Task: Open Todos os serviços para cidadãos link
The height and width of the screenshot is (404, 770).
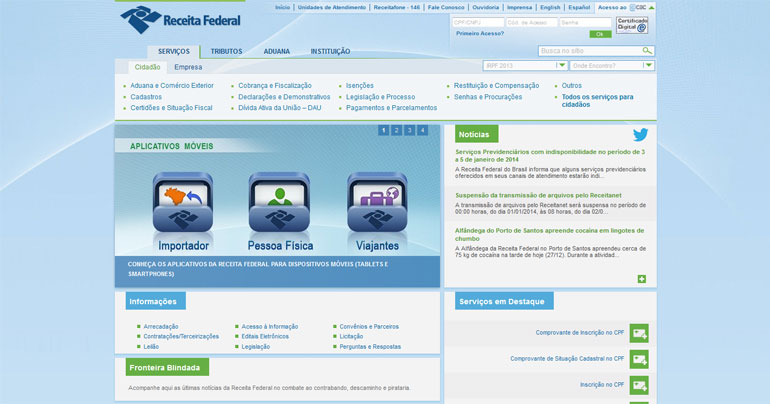Action: click(597, 101)
